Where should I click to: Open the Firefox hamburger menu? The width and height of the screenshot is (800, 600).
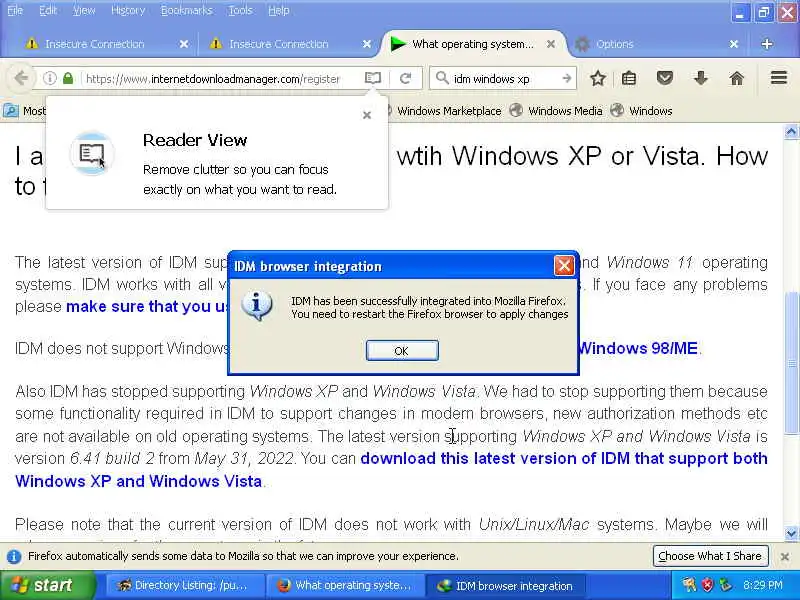click(x=779, y=78)
